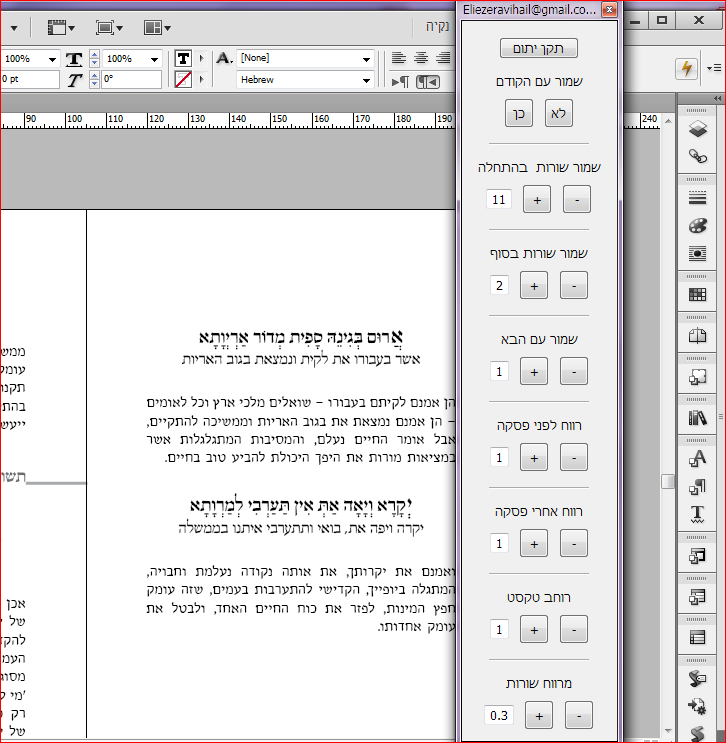
Task: Increase רוחב טקסט with plus
Action: (534, 630)
